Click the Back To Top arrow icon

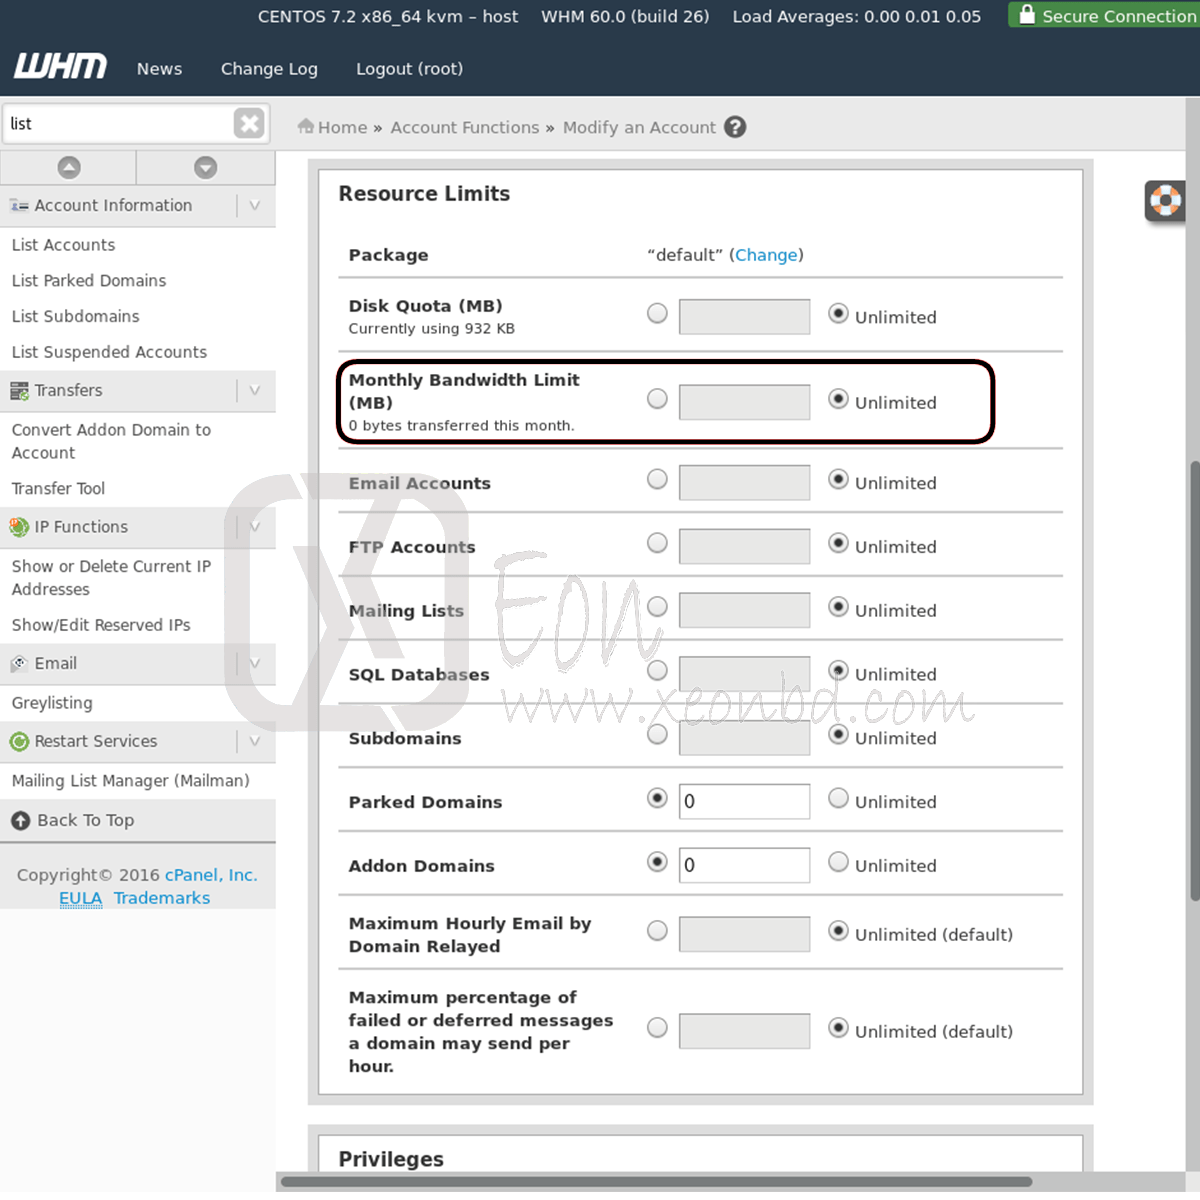click(x=21, y=821)
